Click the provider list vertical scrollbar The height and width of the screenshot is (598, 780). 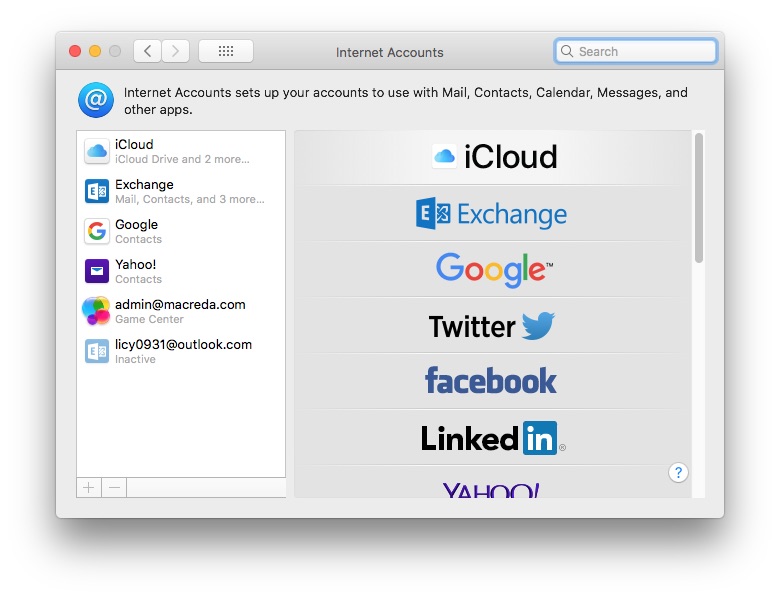pos(699,198)
